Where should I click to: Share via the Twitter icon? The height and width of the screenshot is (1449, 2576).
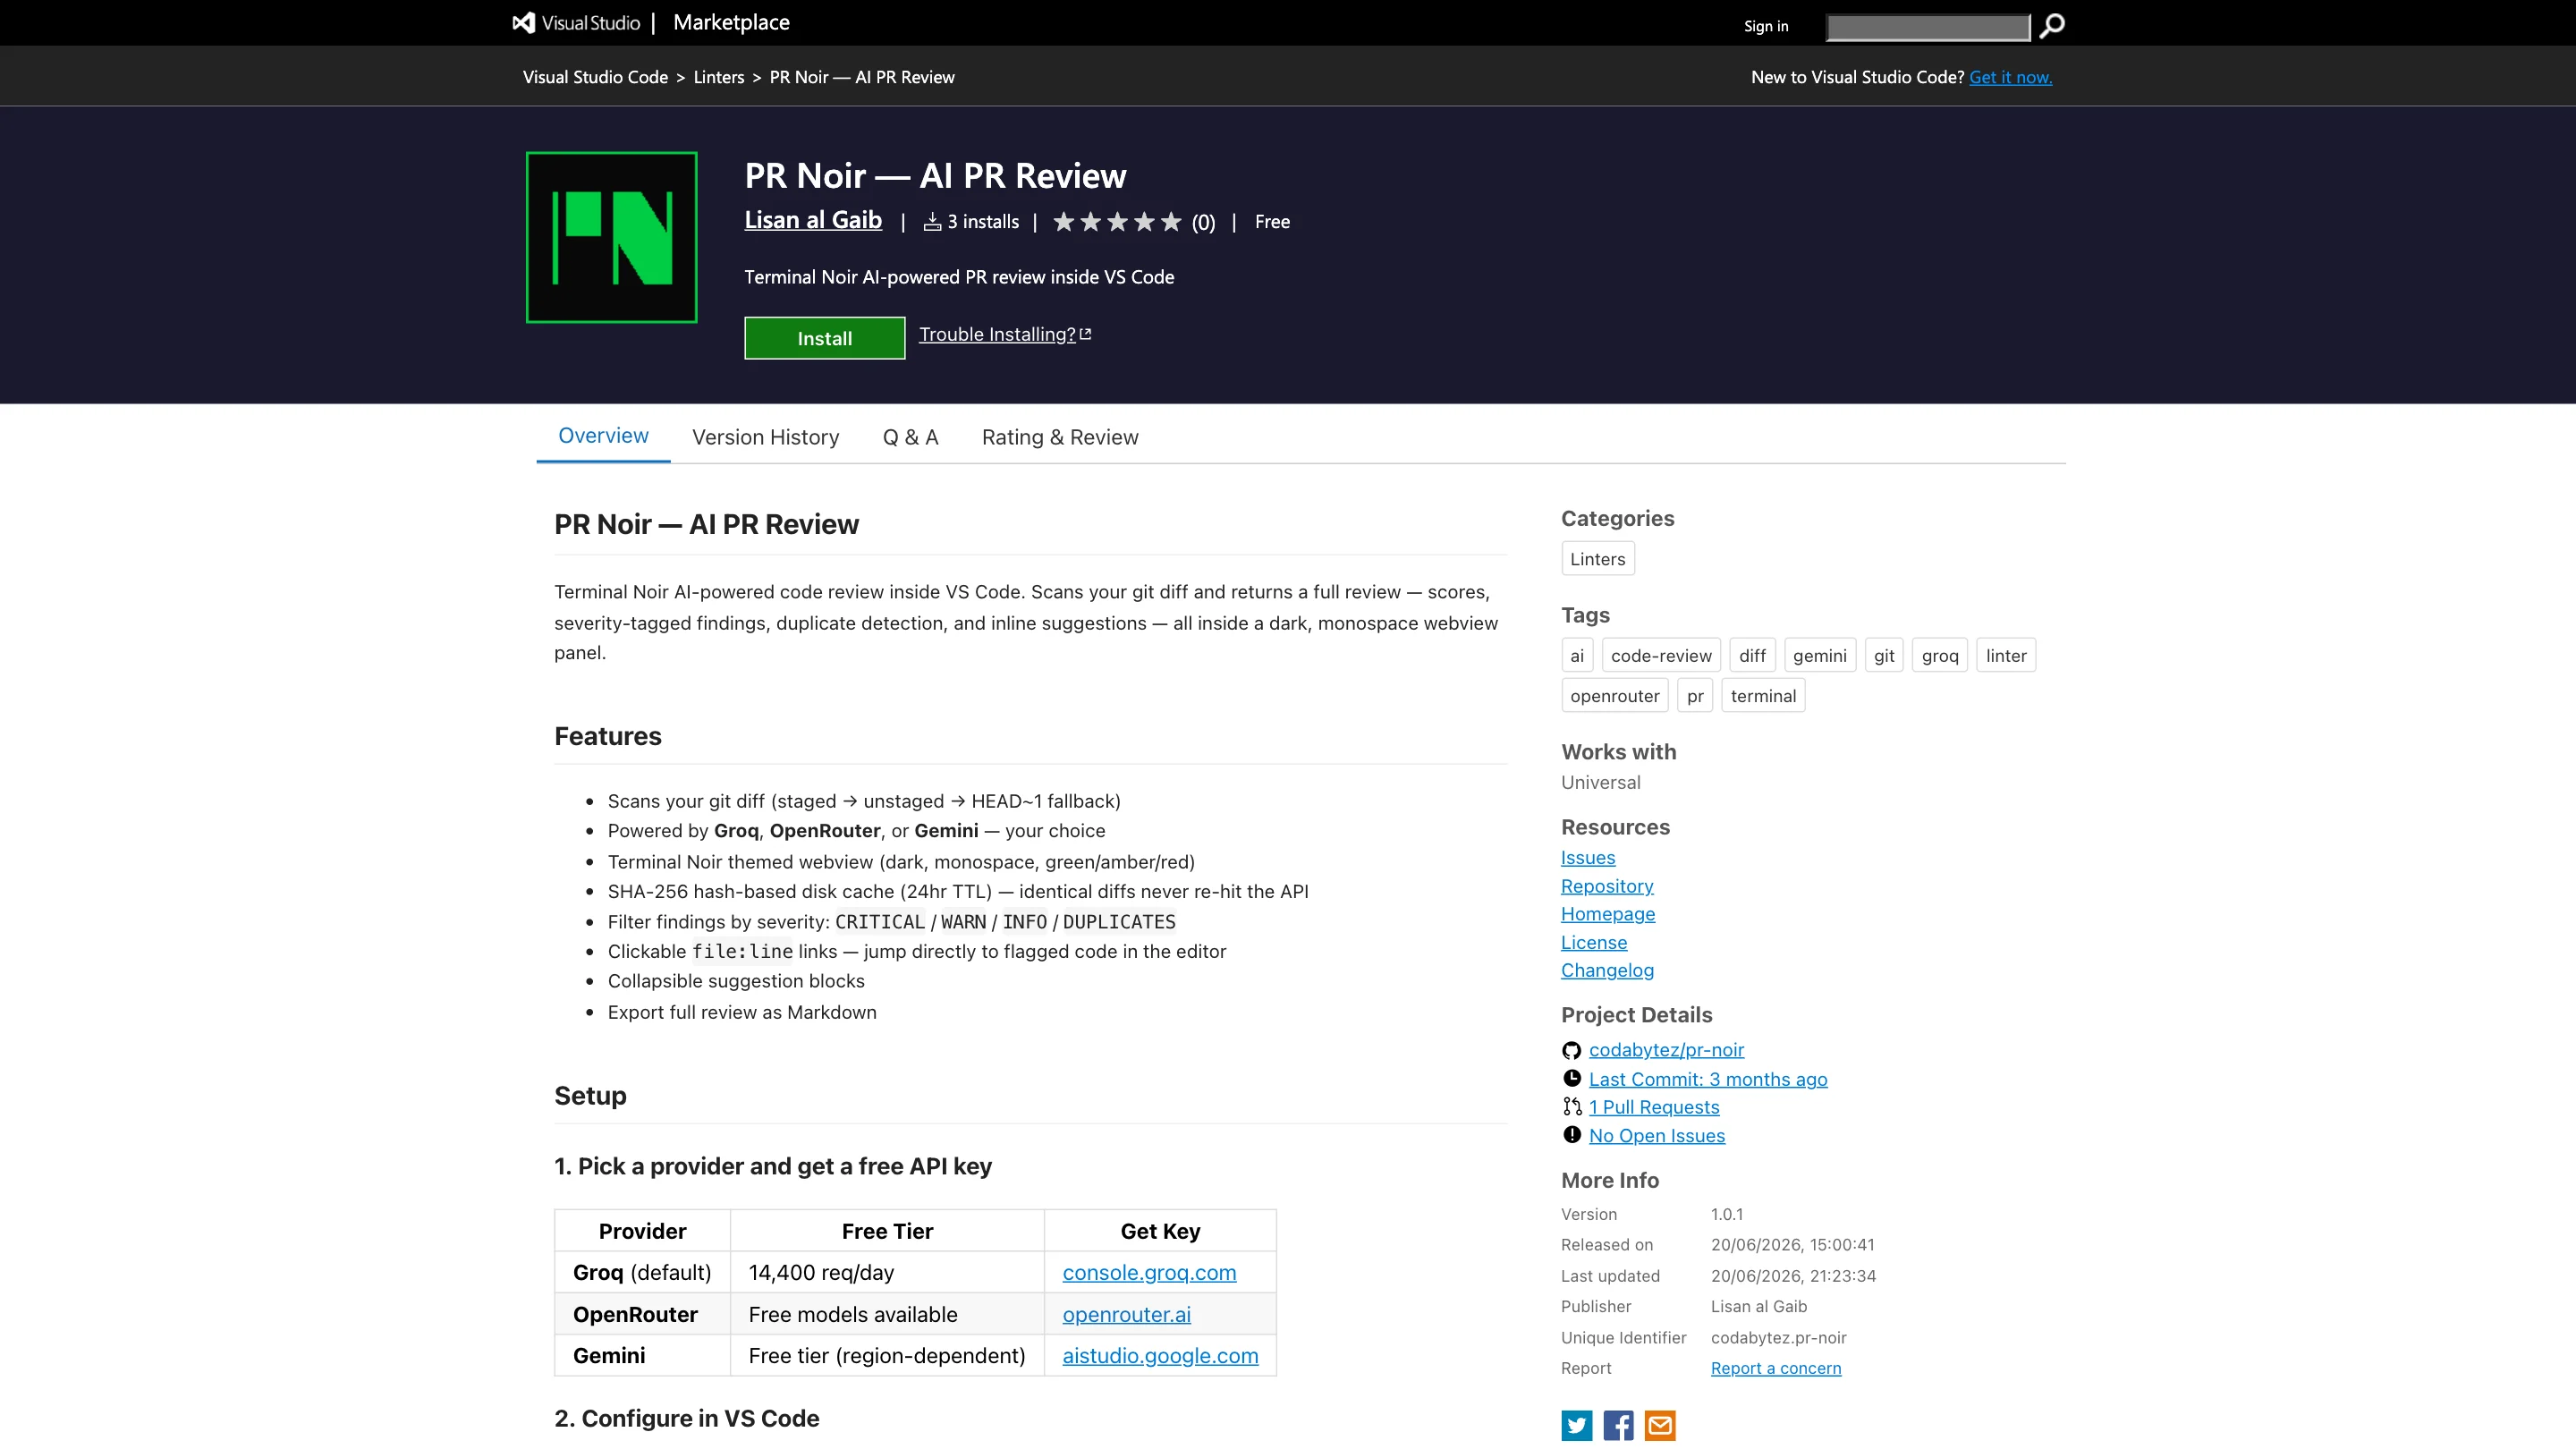coord(1577,1425)
